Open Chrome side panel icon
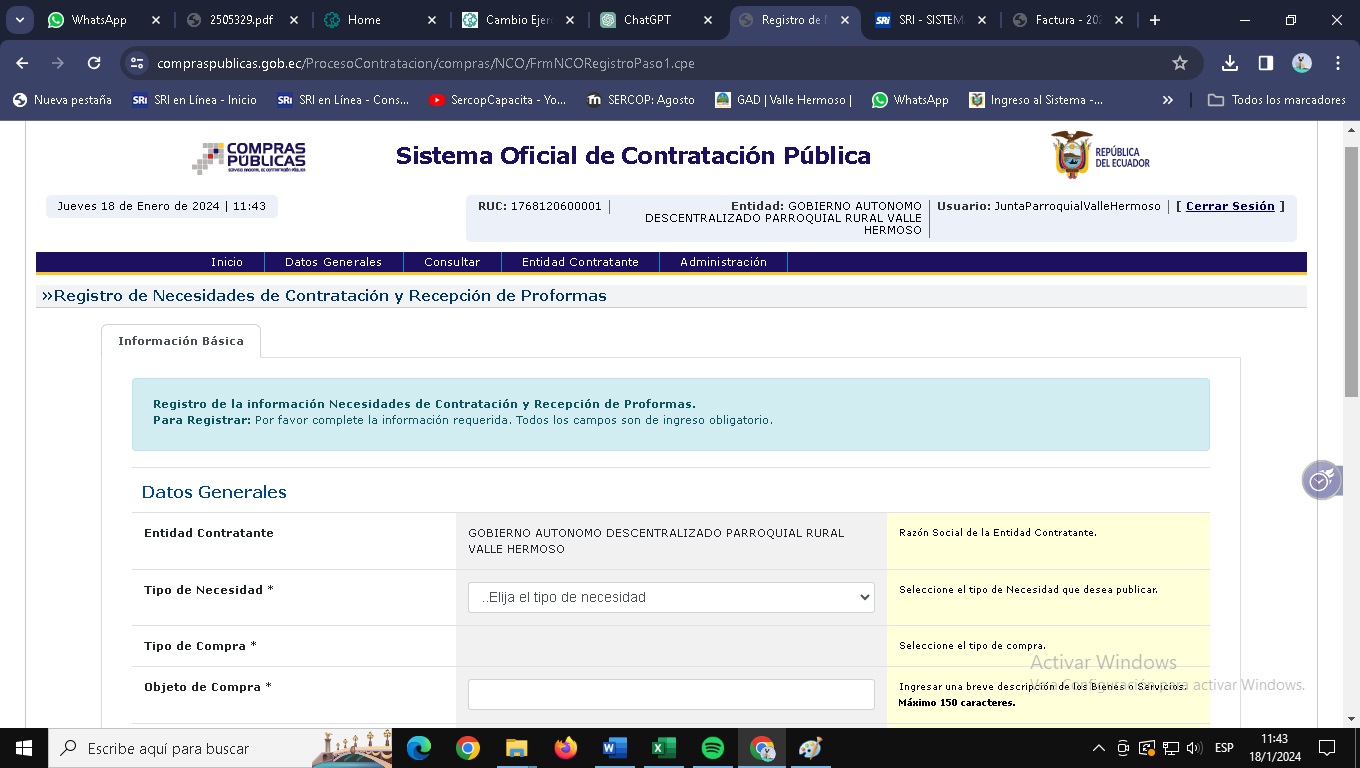This screenshot has height=768, width=1360. point(1266,63)
